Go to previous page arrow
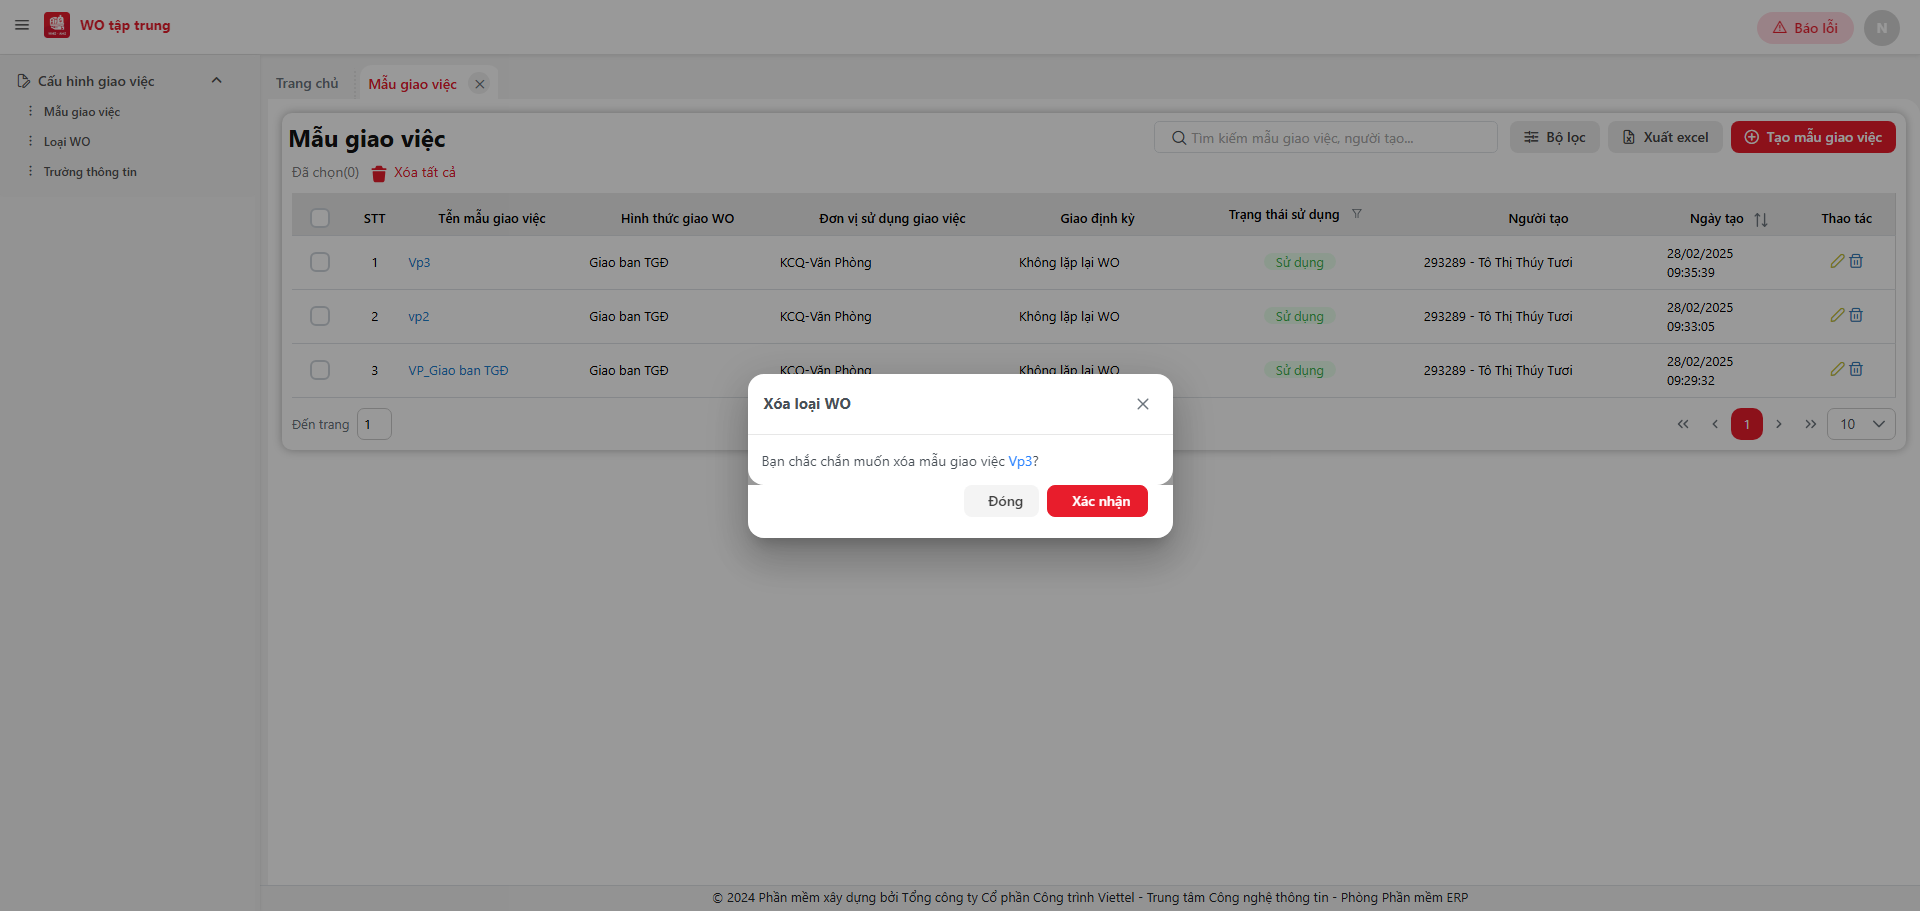The image size is (1920, 911). [x=1715, y=424]
